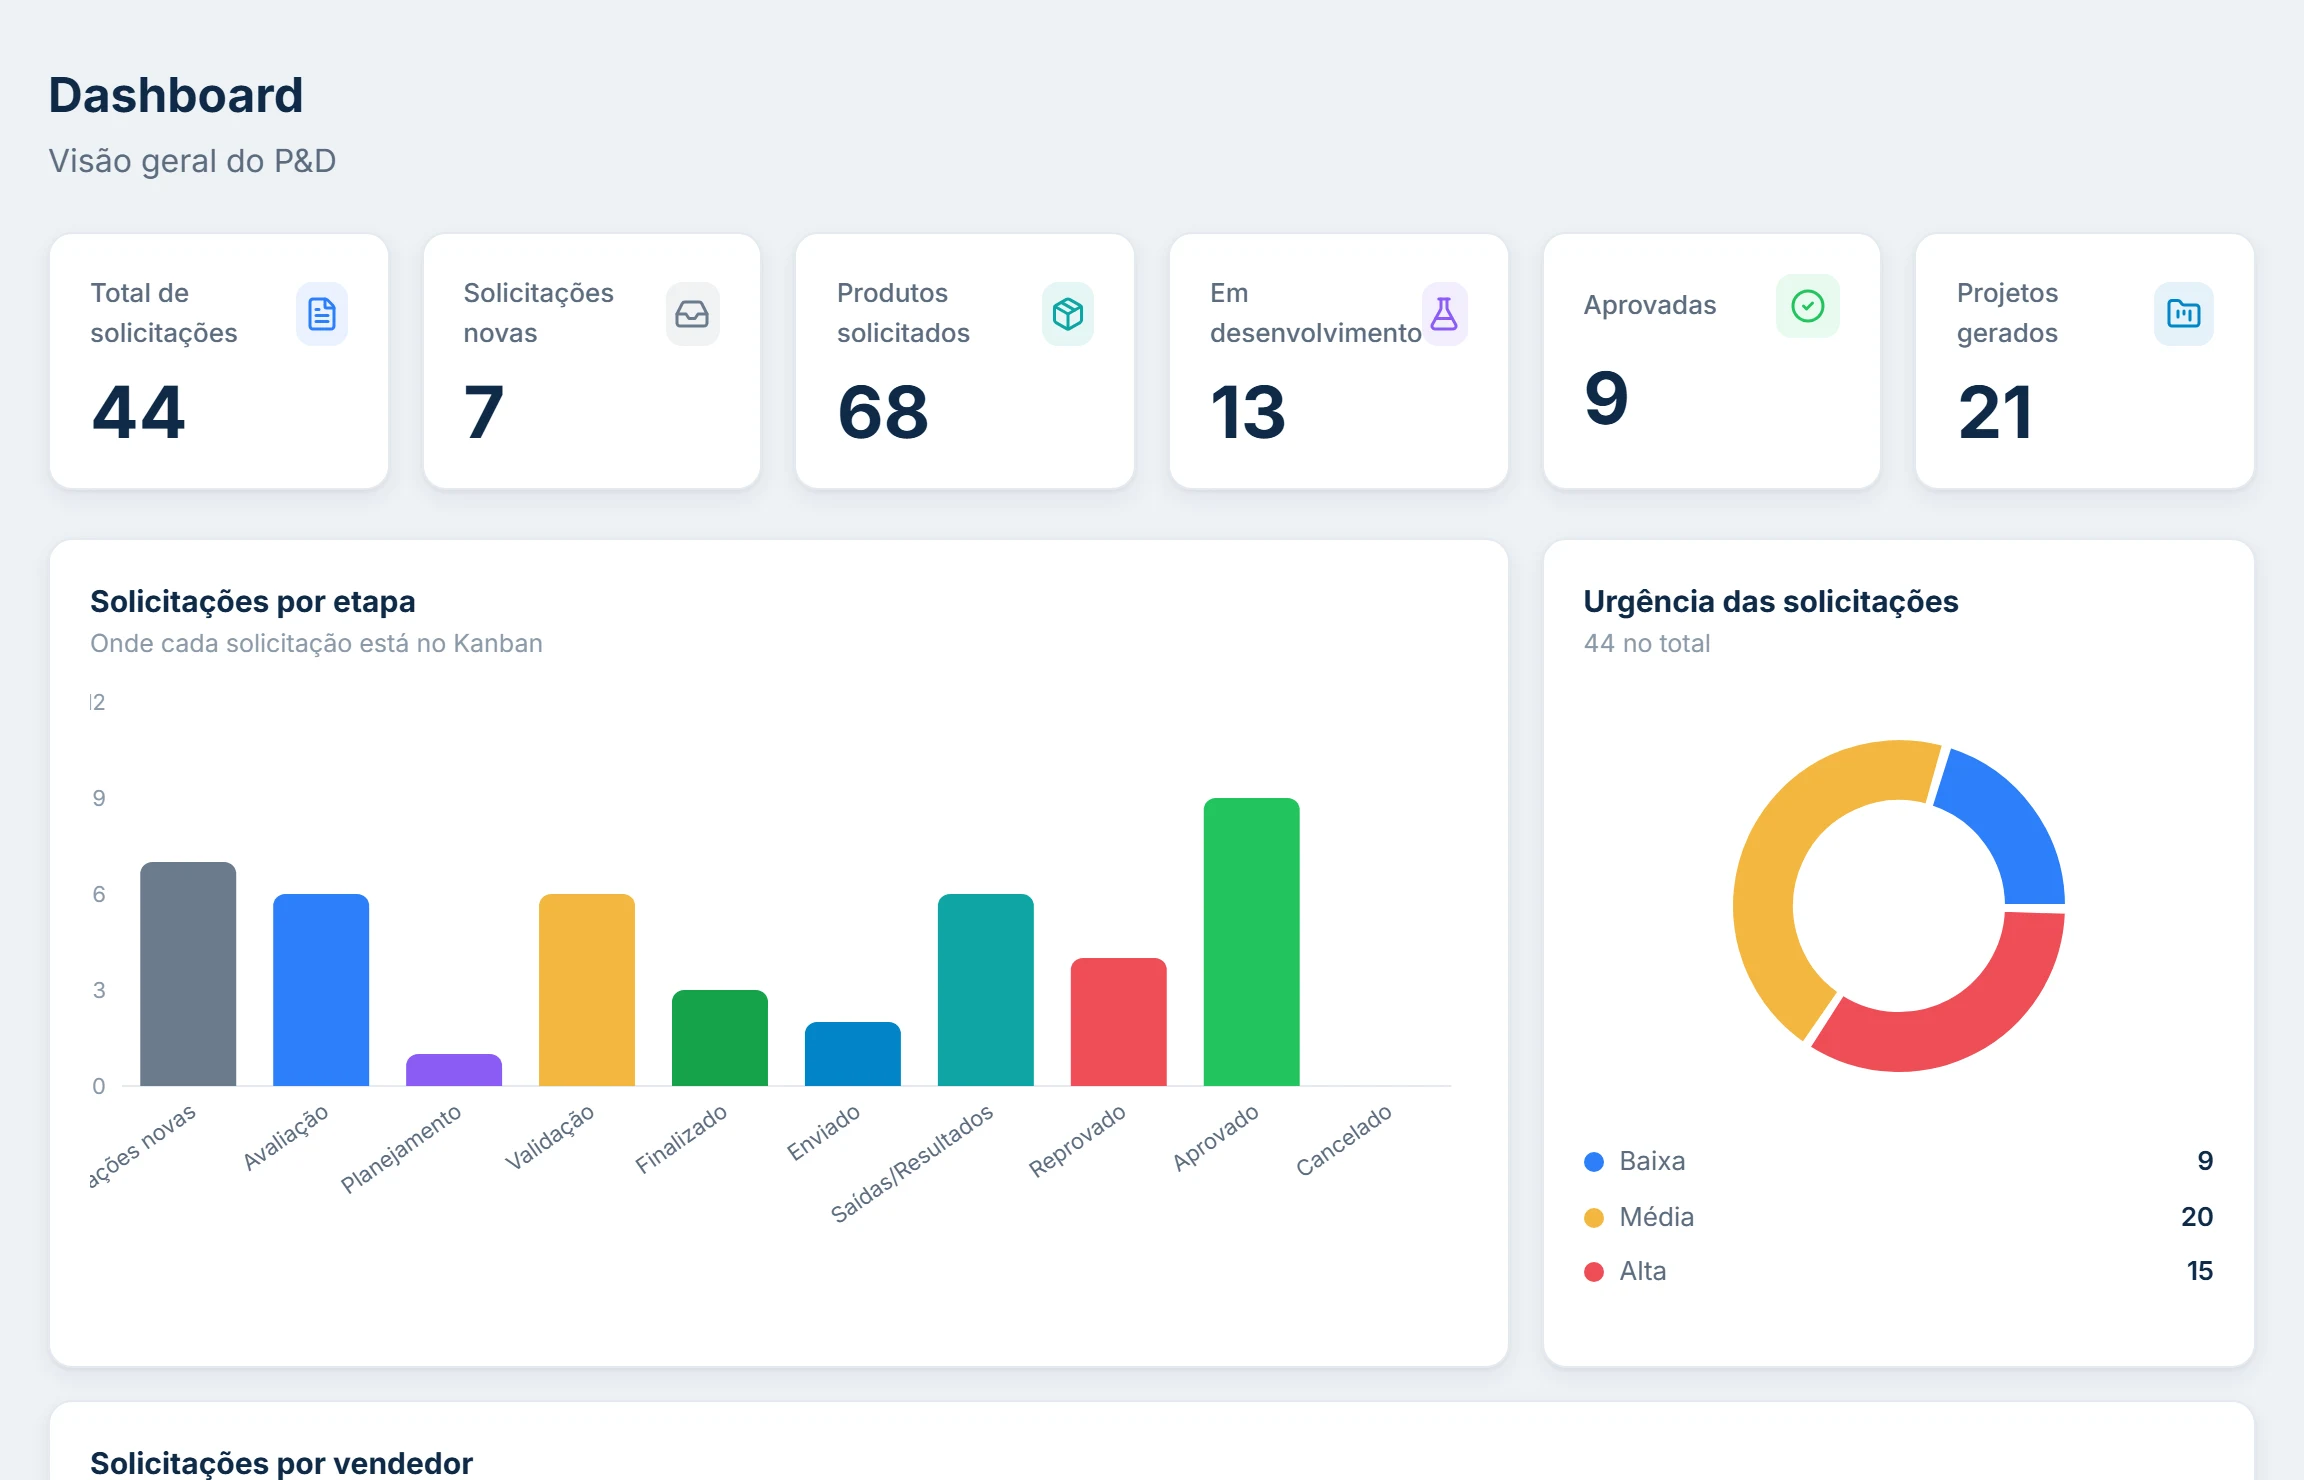Click the 'Solicitações por etapa' heading

pos(253,602)
